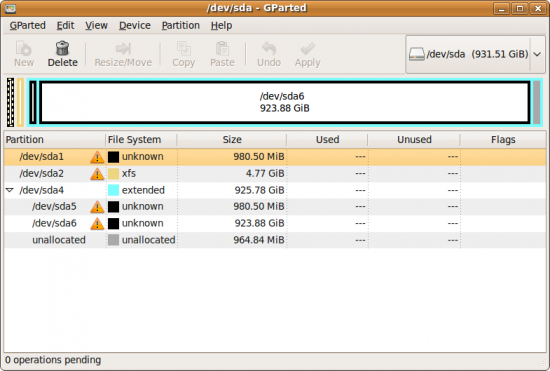The width and height of the screenshot is (550, 371).
Task: Select the /dev/sda6 partition row
Action: click(x=275, y=223)
